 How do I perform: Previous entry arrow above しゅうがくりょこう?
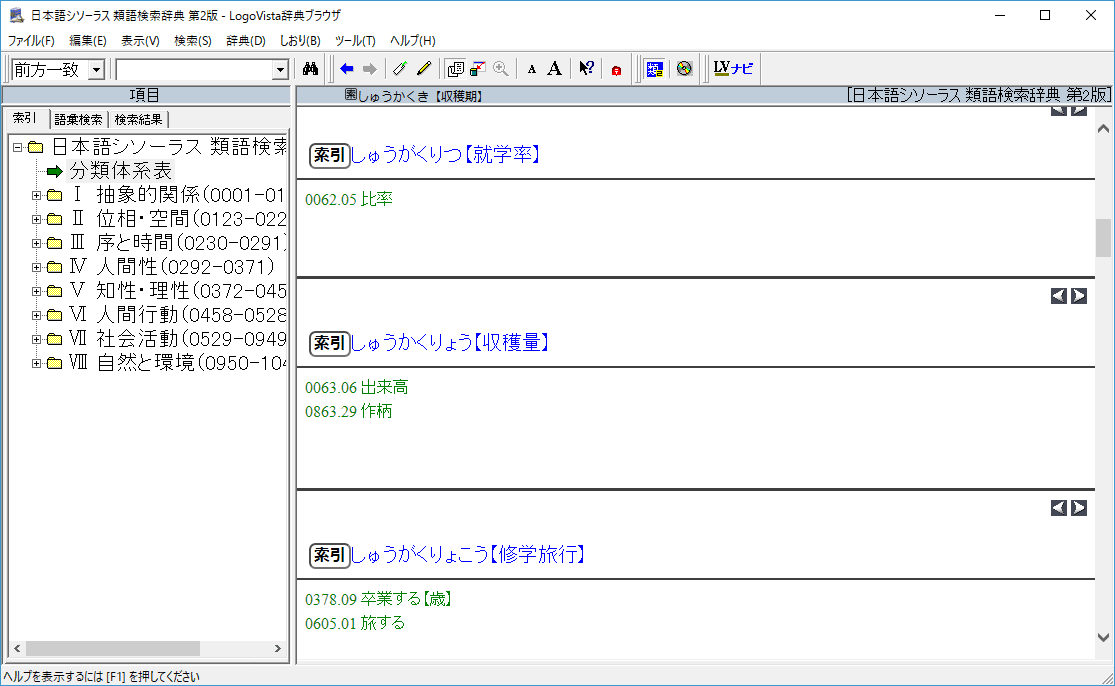(x=1059, y=508)
